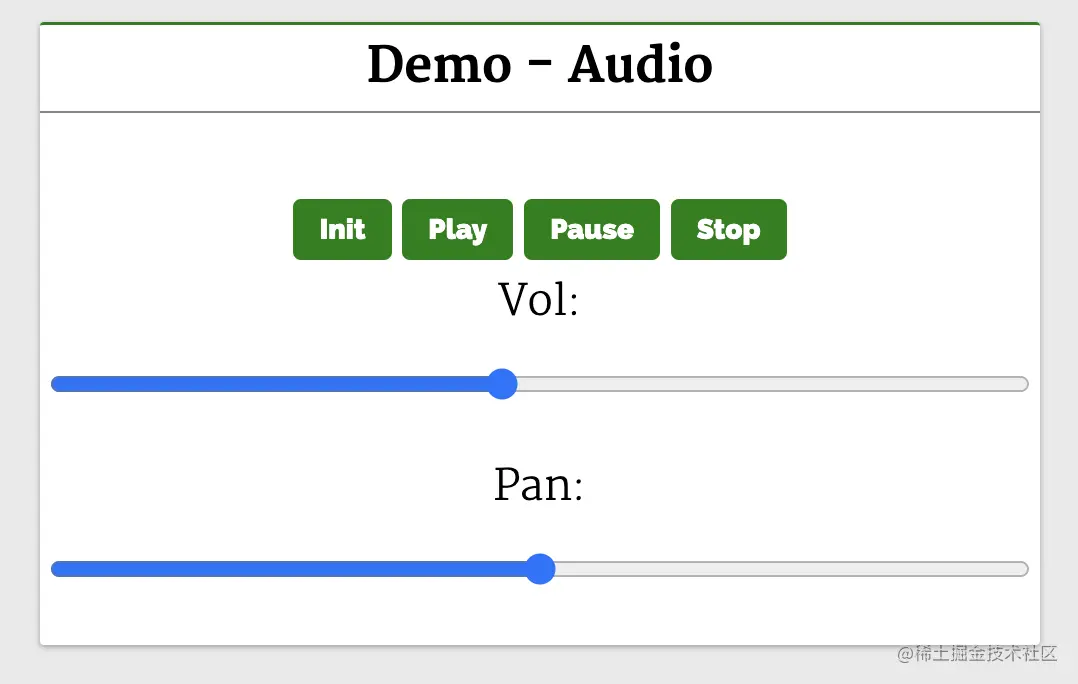Set Vol slider to its far-left minimum

[54, 384]
